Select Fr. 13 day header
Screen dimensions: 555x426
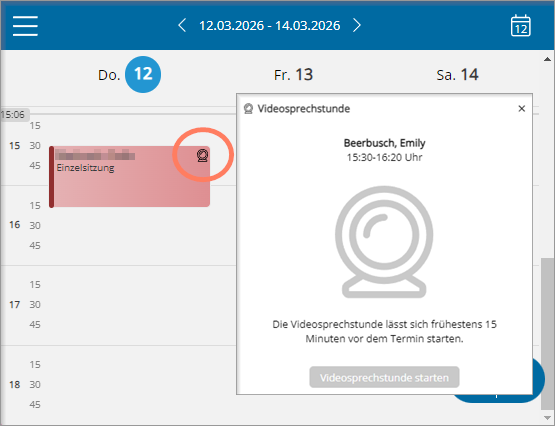(x=293, y=75)
